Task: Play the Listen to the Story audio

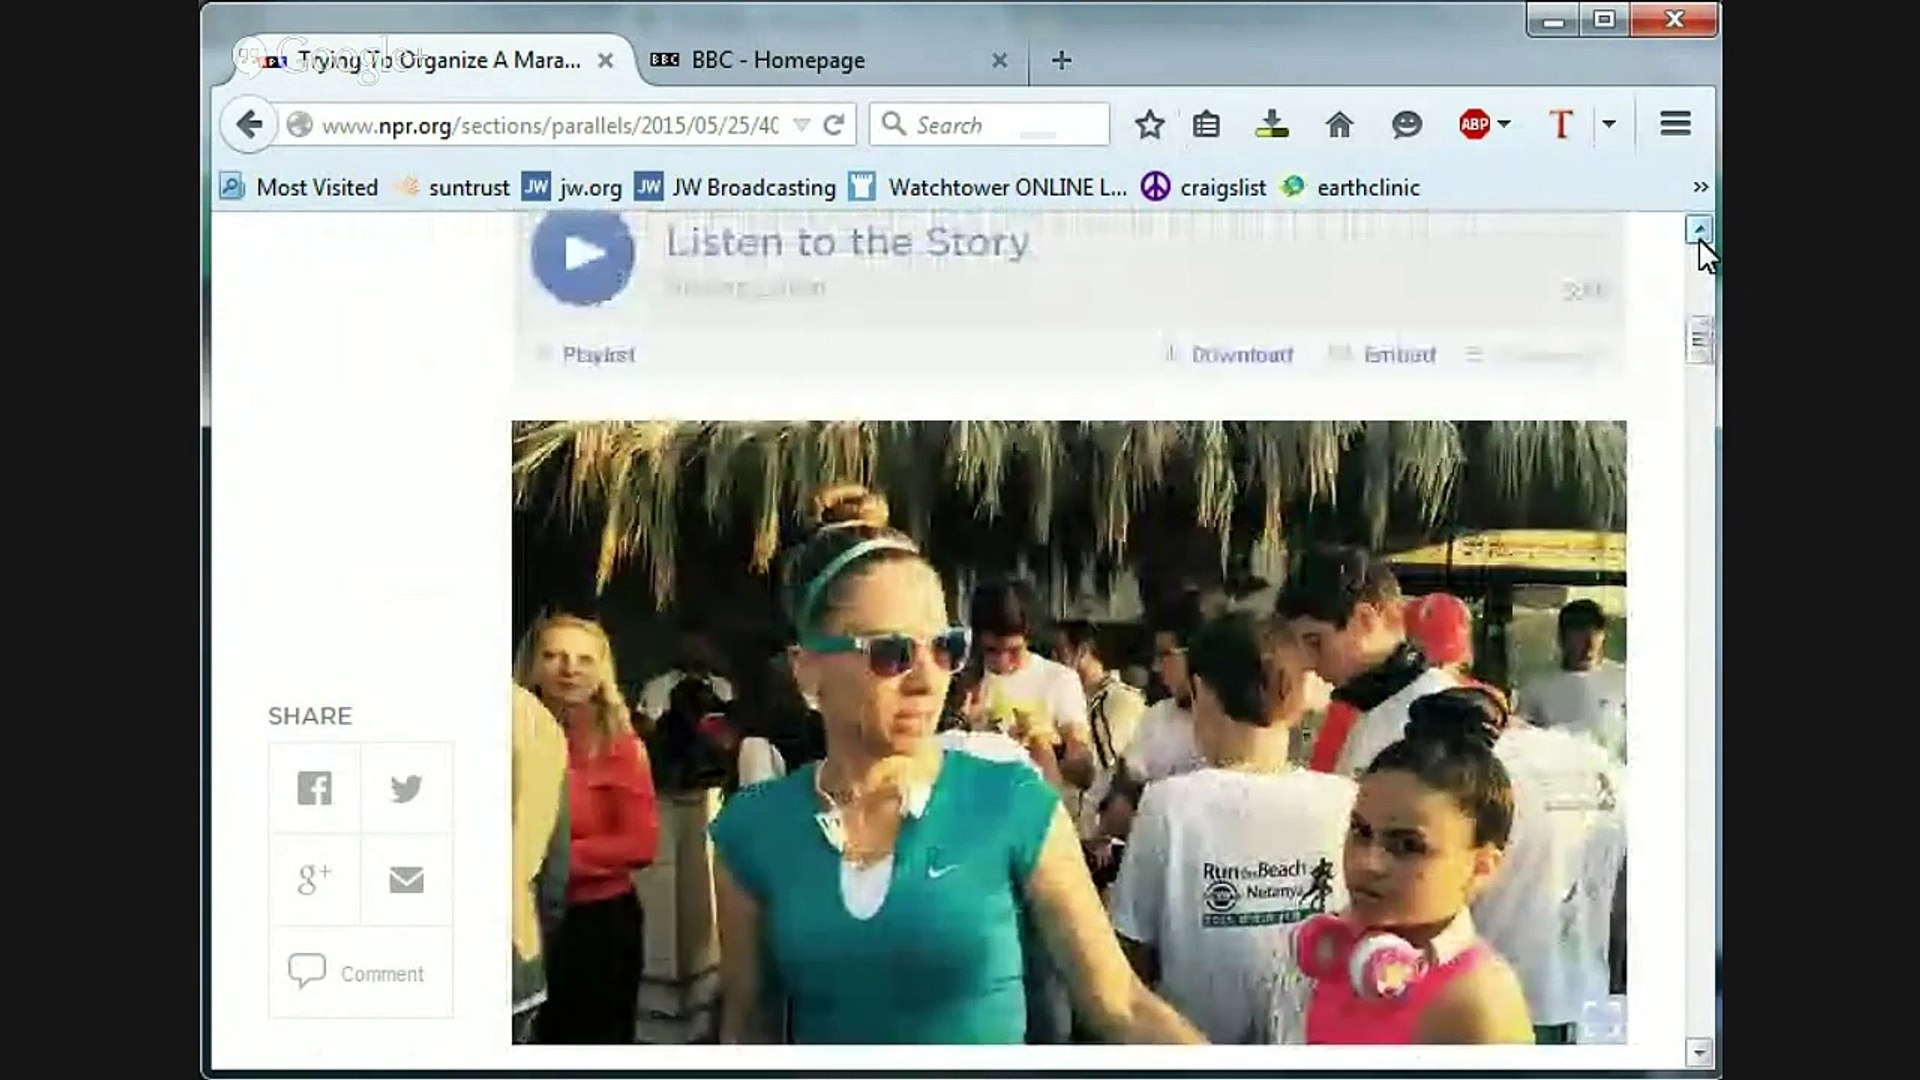Action: pyautogui.click(x=582, y=254)
